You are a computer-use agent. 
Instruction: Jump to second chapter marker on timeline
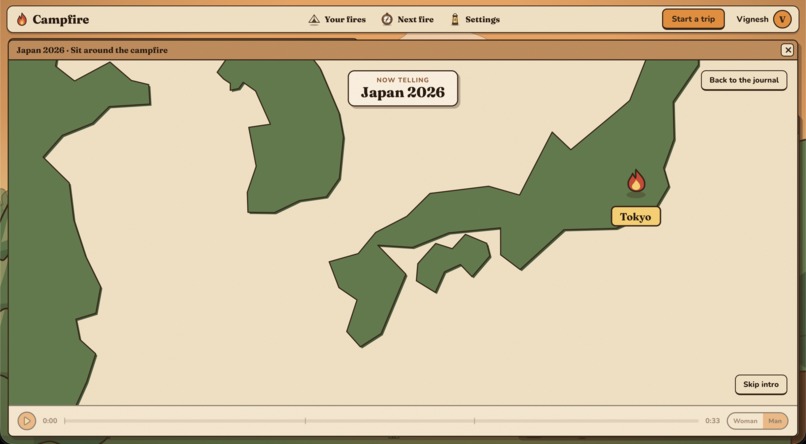coord(474,421)
